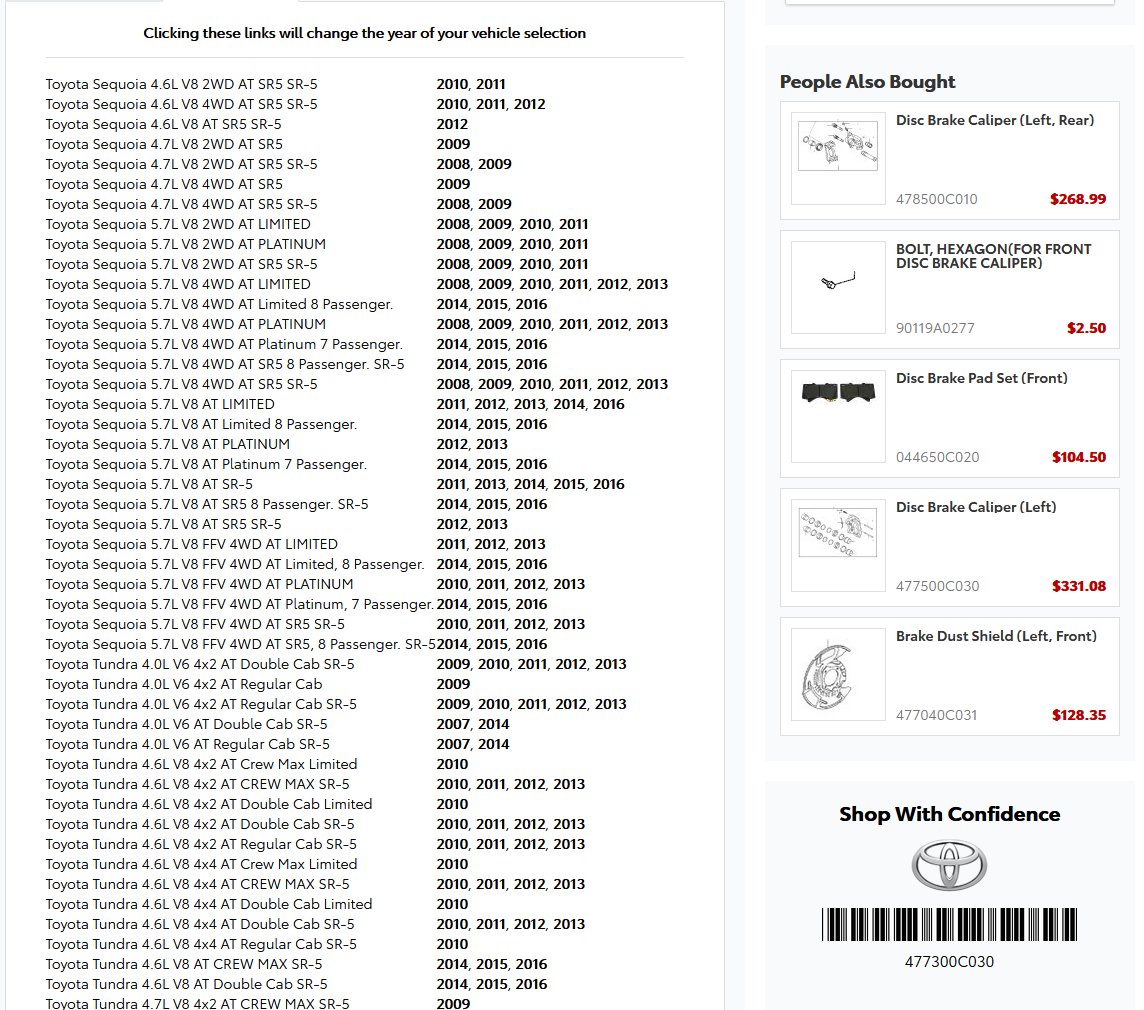Select year 2012 for Tundra 4.6L 4x2 CREW MAX SR-5

point(529,785)
